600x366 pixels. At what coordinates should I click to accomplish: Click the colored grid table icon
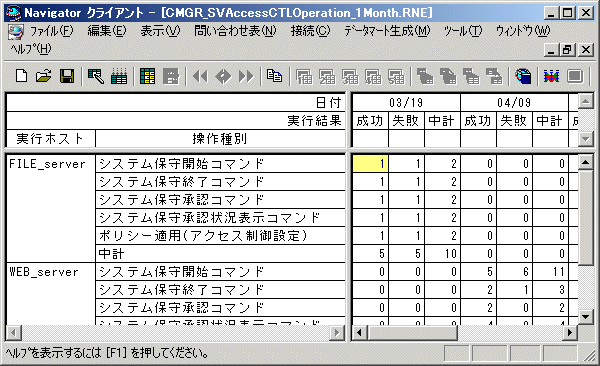pos(147,76)
